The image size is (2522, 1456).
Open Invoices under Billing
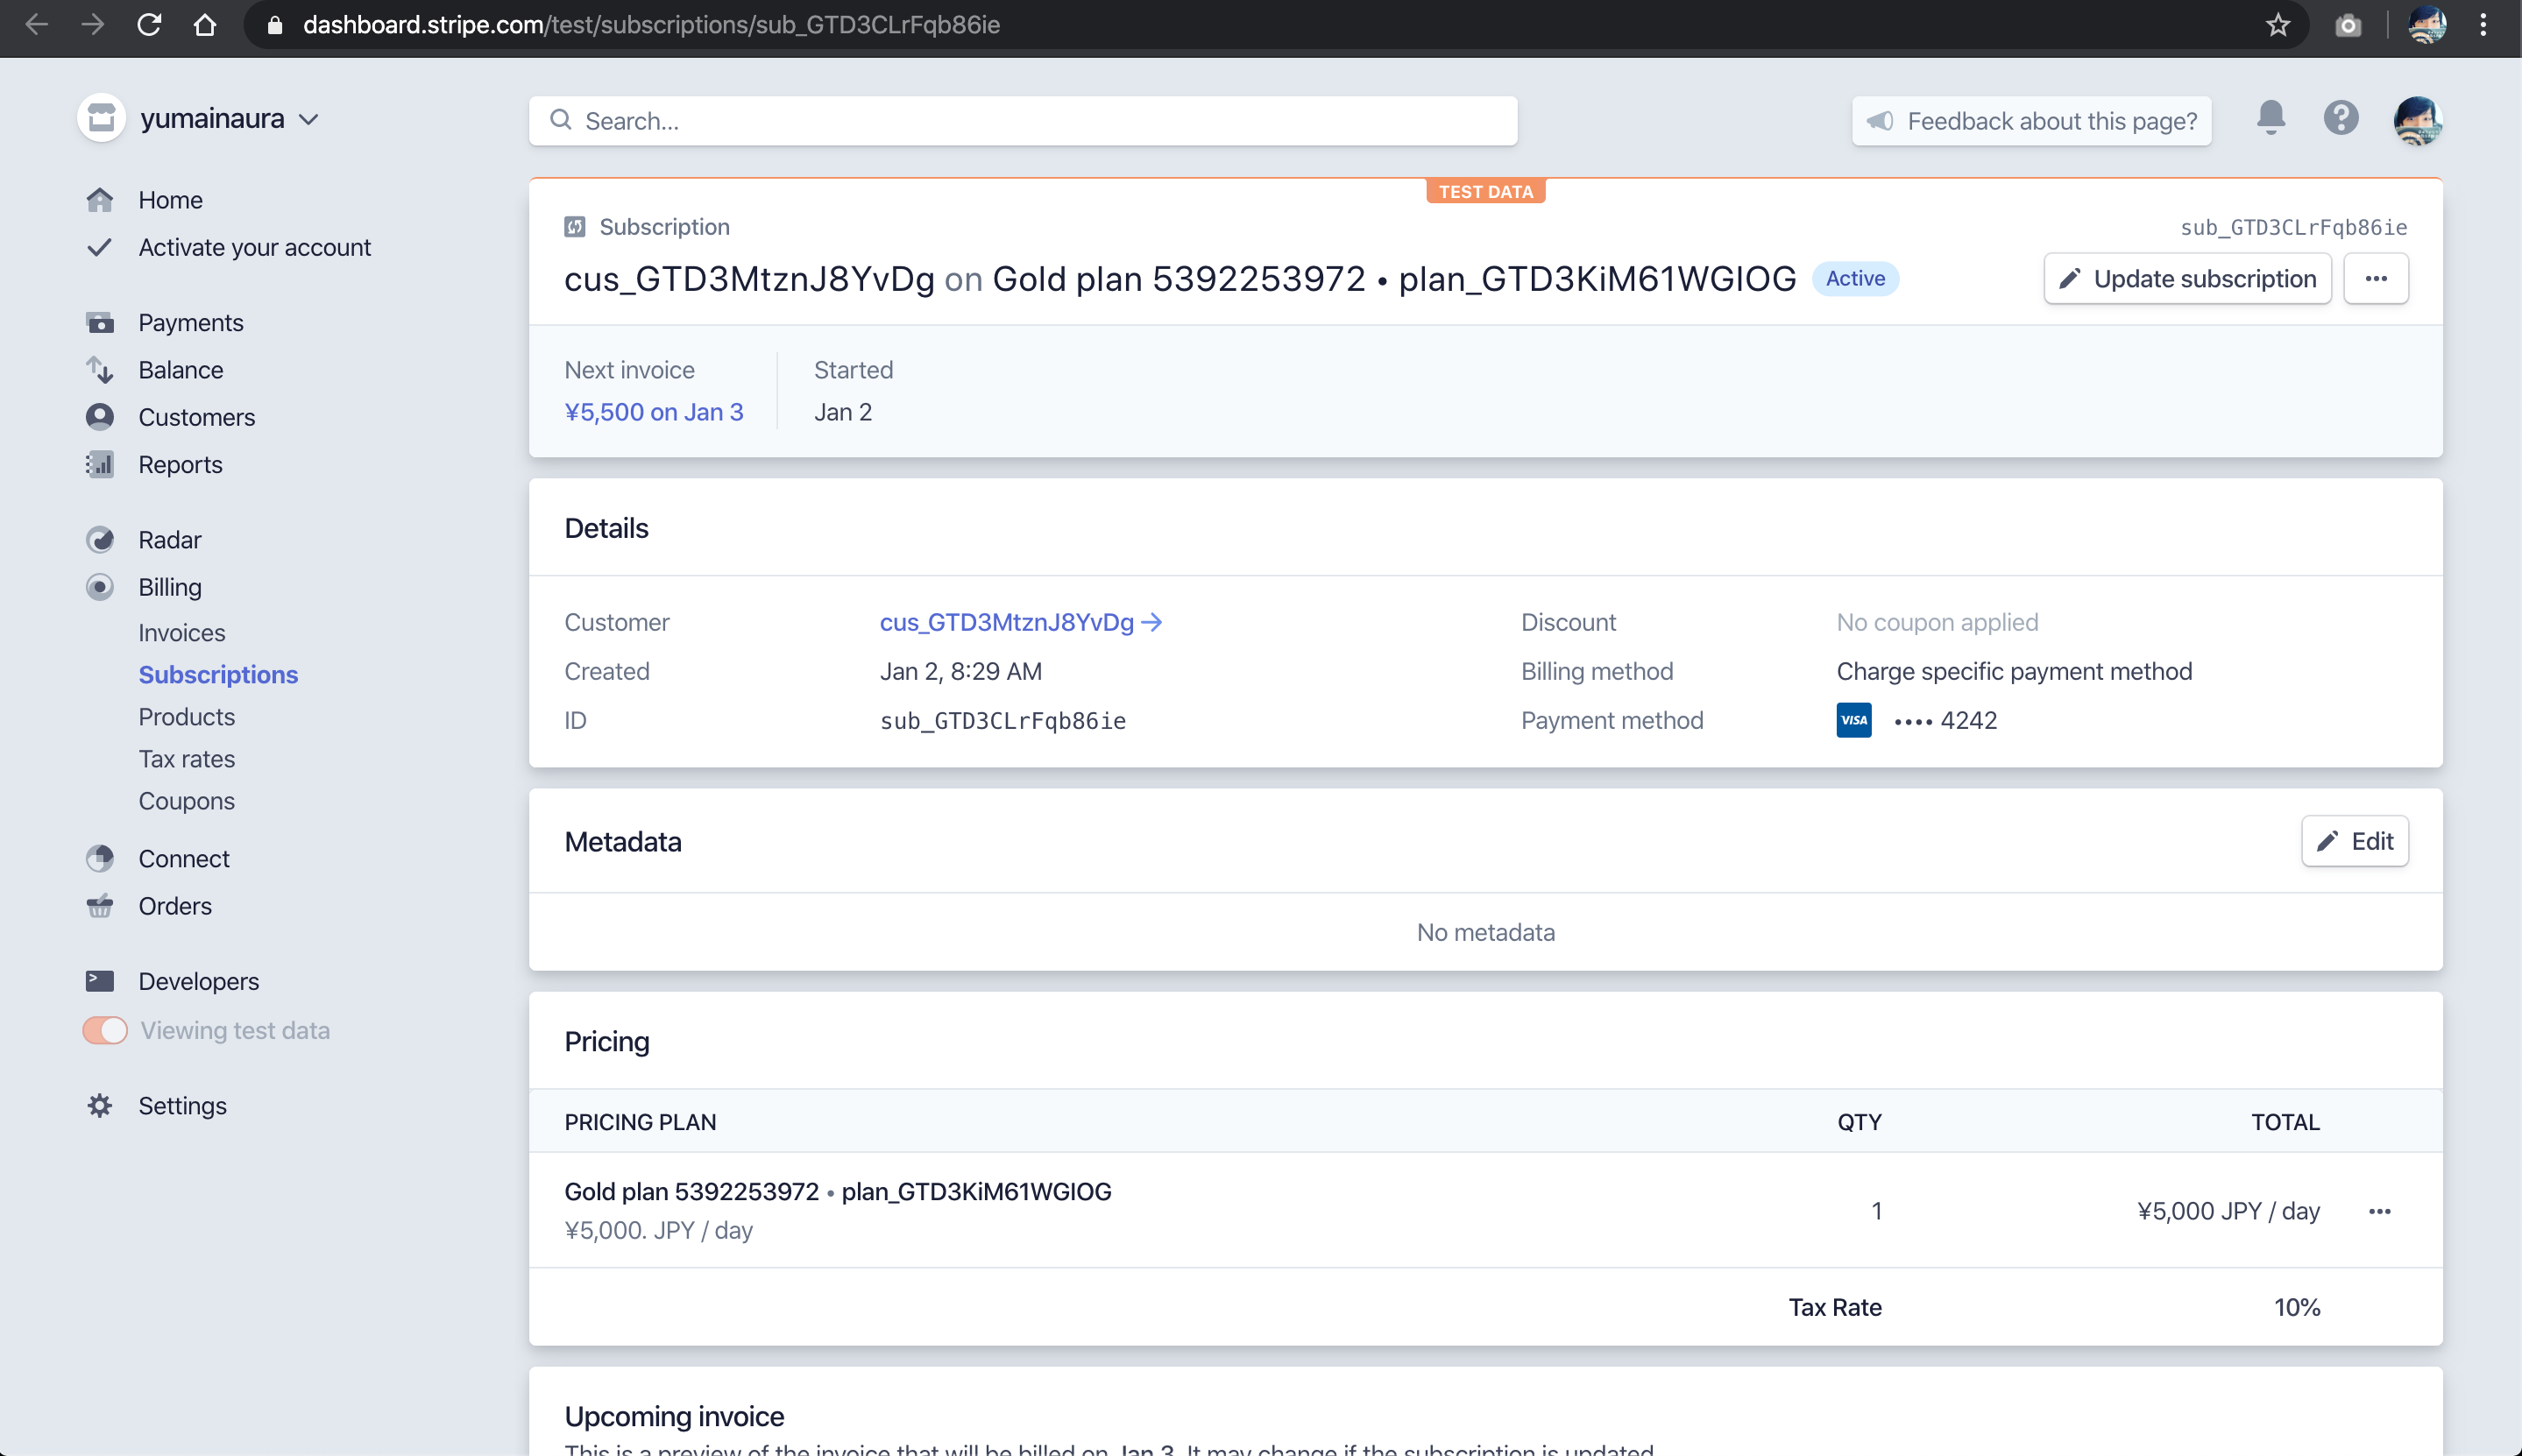click(x=182, y=633)
